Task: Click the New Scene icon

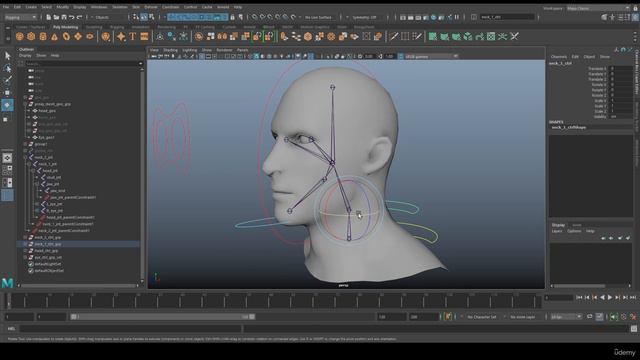Action: click(48, 17)
